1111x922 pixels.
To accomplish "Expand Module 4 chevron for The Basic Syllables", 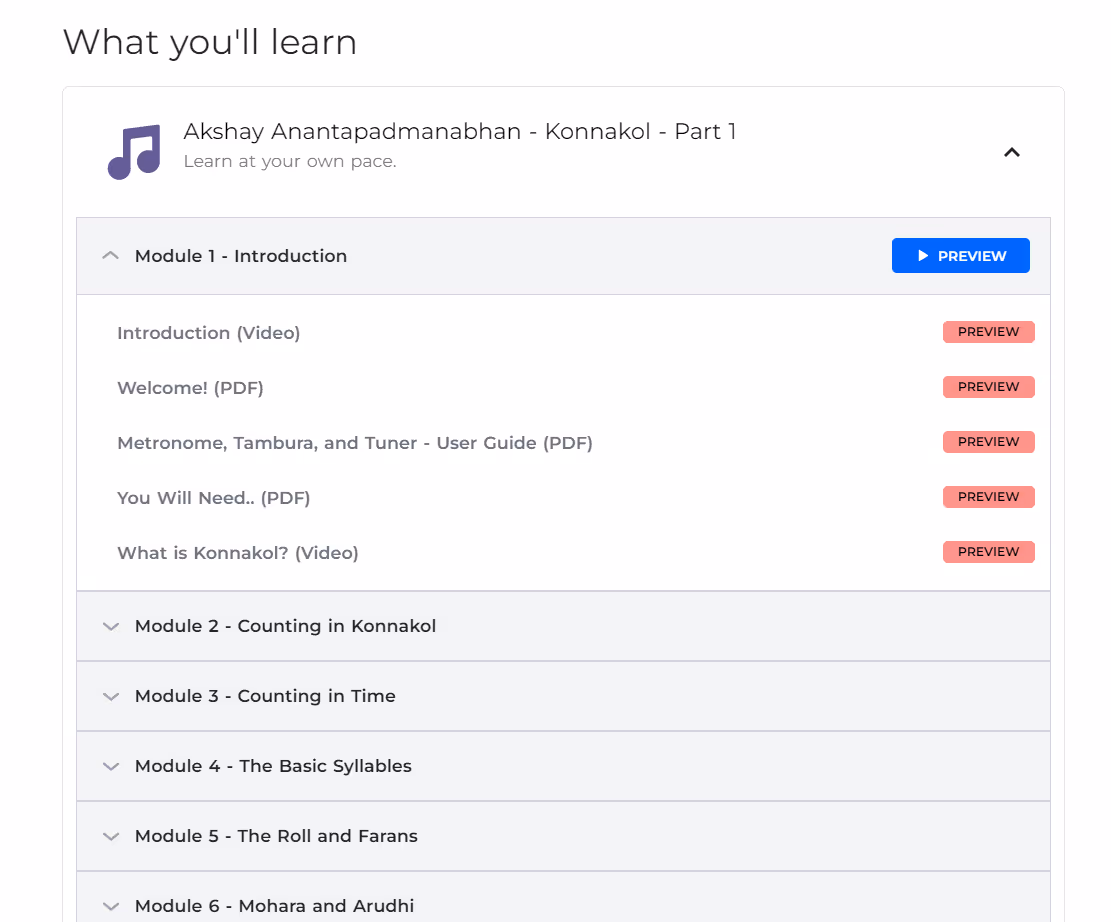I will (111, 766).
